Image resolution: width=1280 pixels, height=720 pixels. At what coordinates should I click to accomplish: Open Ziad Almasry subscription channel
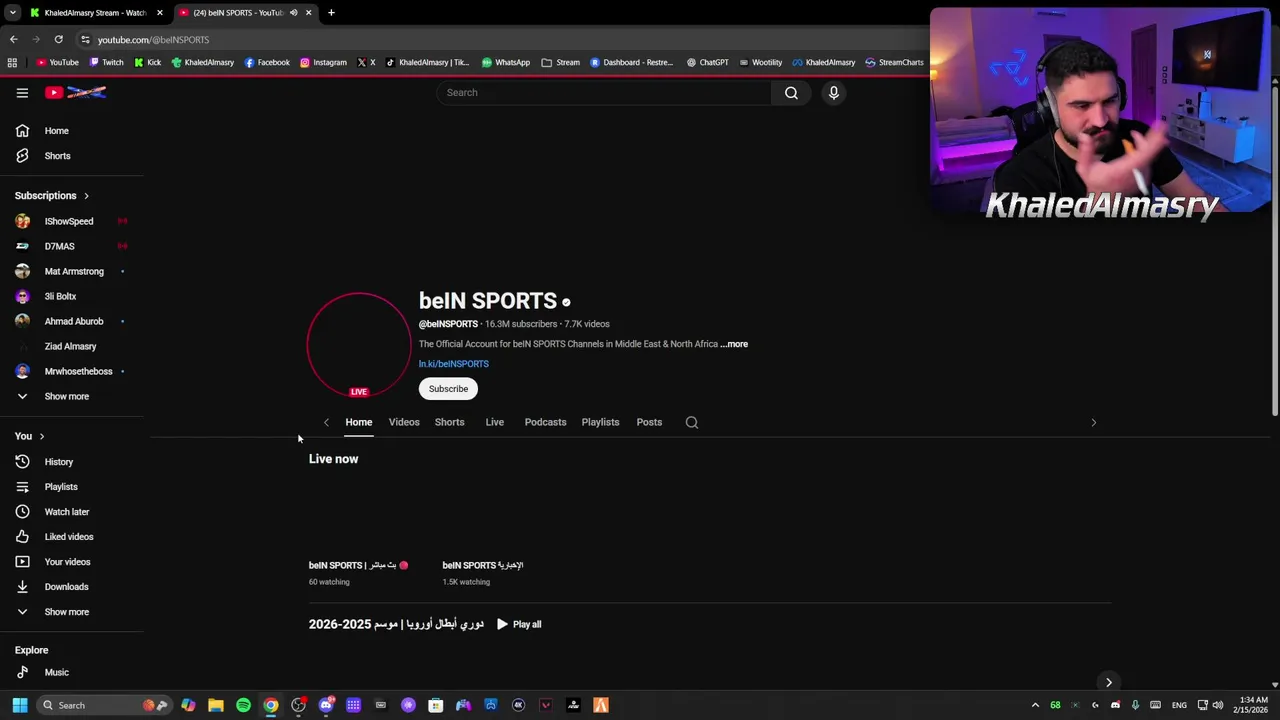click(x=72, y=346)
